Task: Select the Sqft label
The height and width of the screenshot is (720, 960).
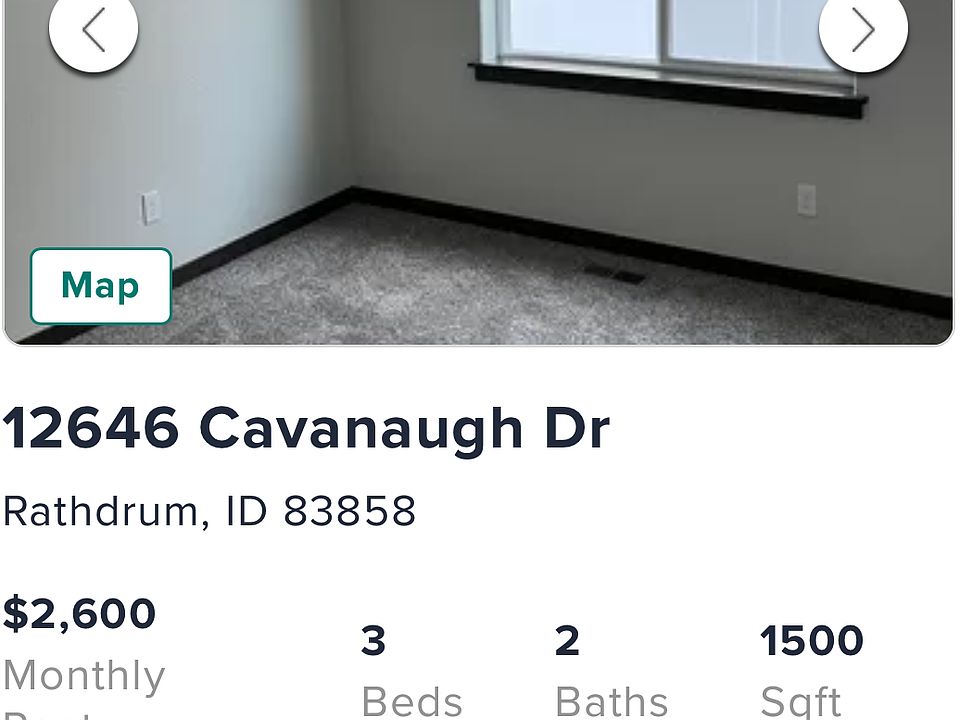Action: coord(801,702)
